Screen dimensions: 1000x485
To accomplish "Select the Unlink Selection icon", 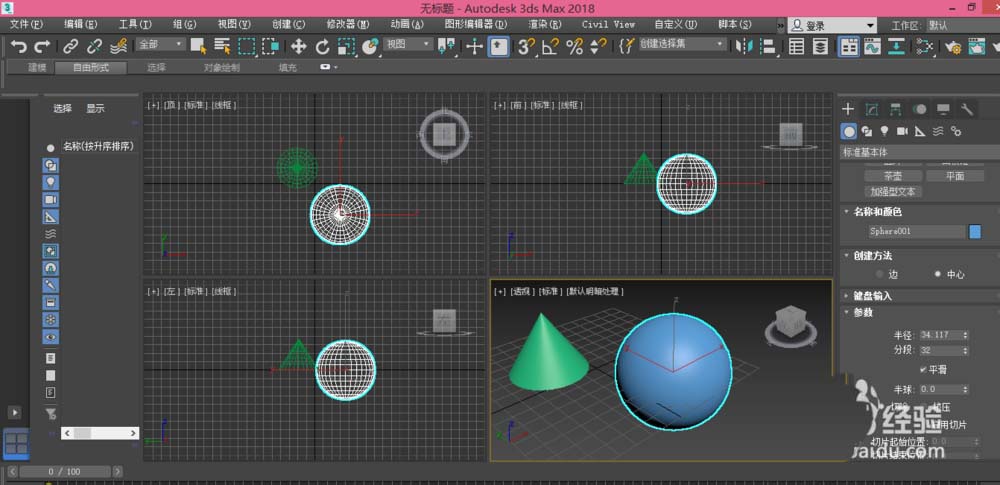I will point(94,46).
